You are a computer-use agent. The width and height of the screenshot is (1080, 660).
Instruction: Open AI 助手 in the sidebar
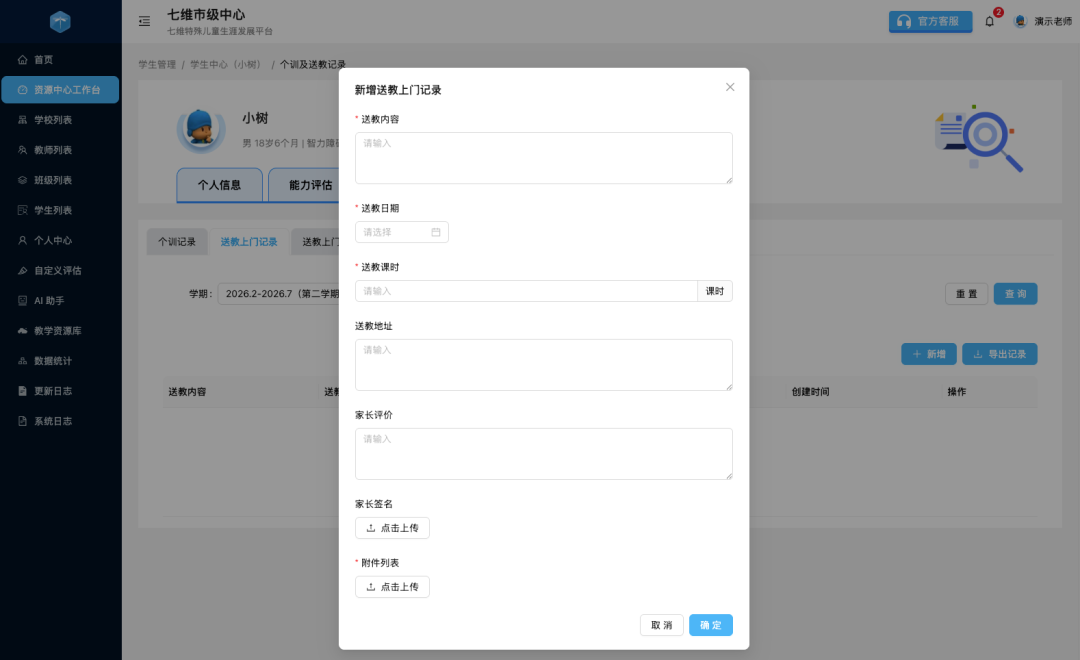pyautogui.click(x=61, y=300)
